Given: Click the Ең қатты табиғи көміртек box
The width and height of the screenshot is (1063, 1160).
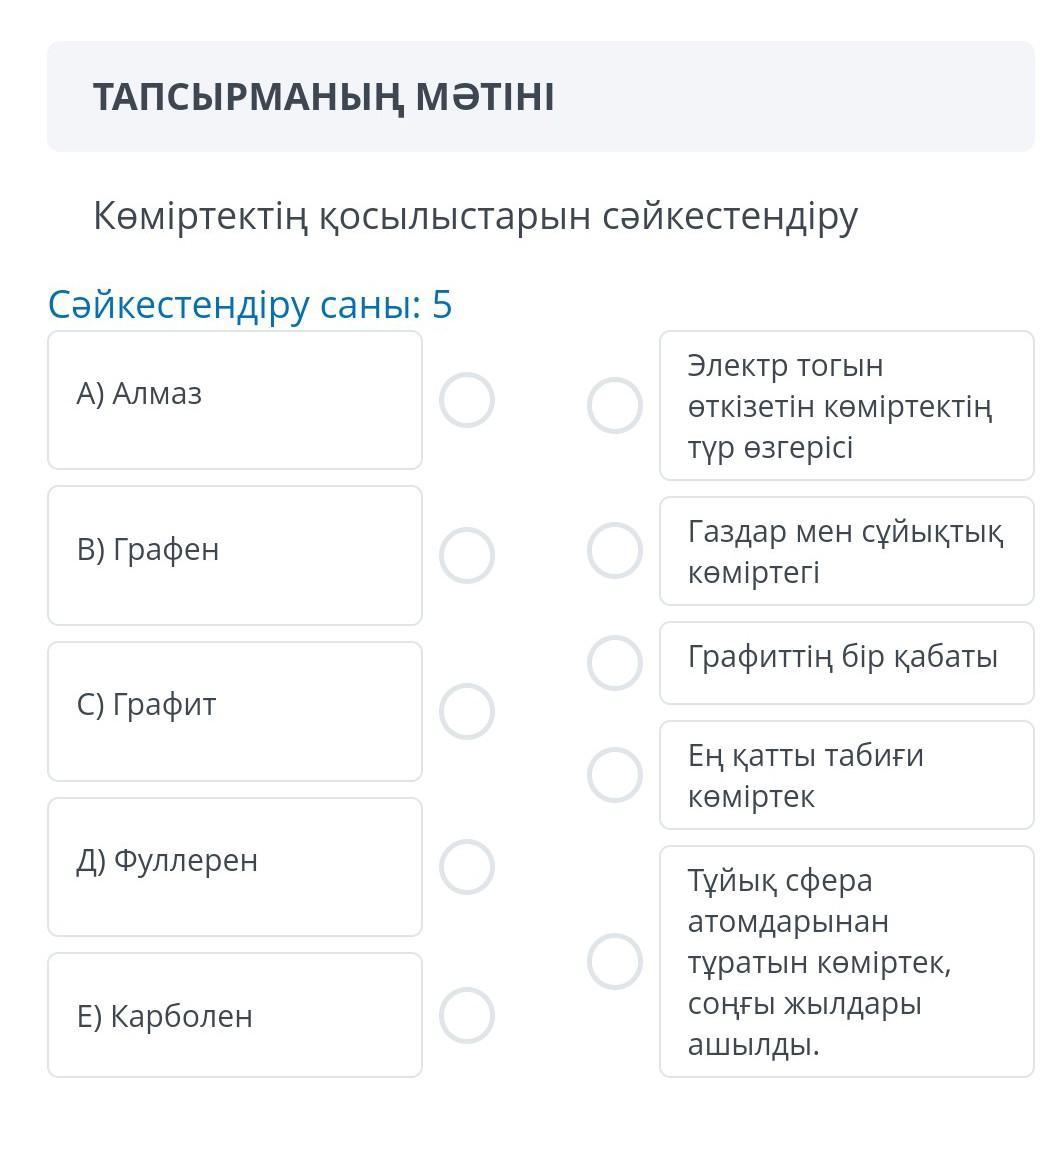Looking at the screenshot, I should point(846,775).
